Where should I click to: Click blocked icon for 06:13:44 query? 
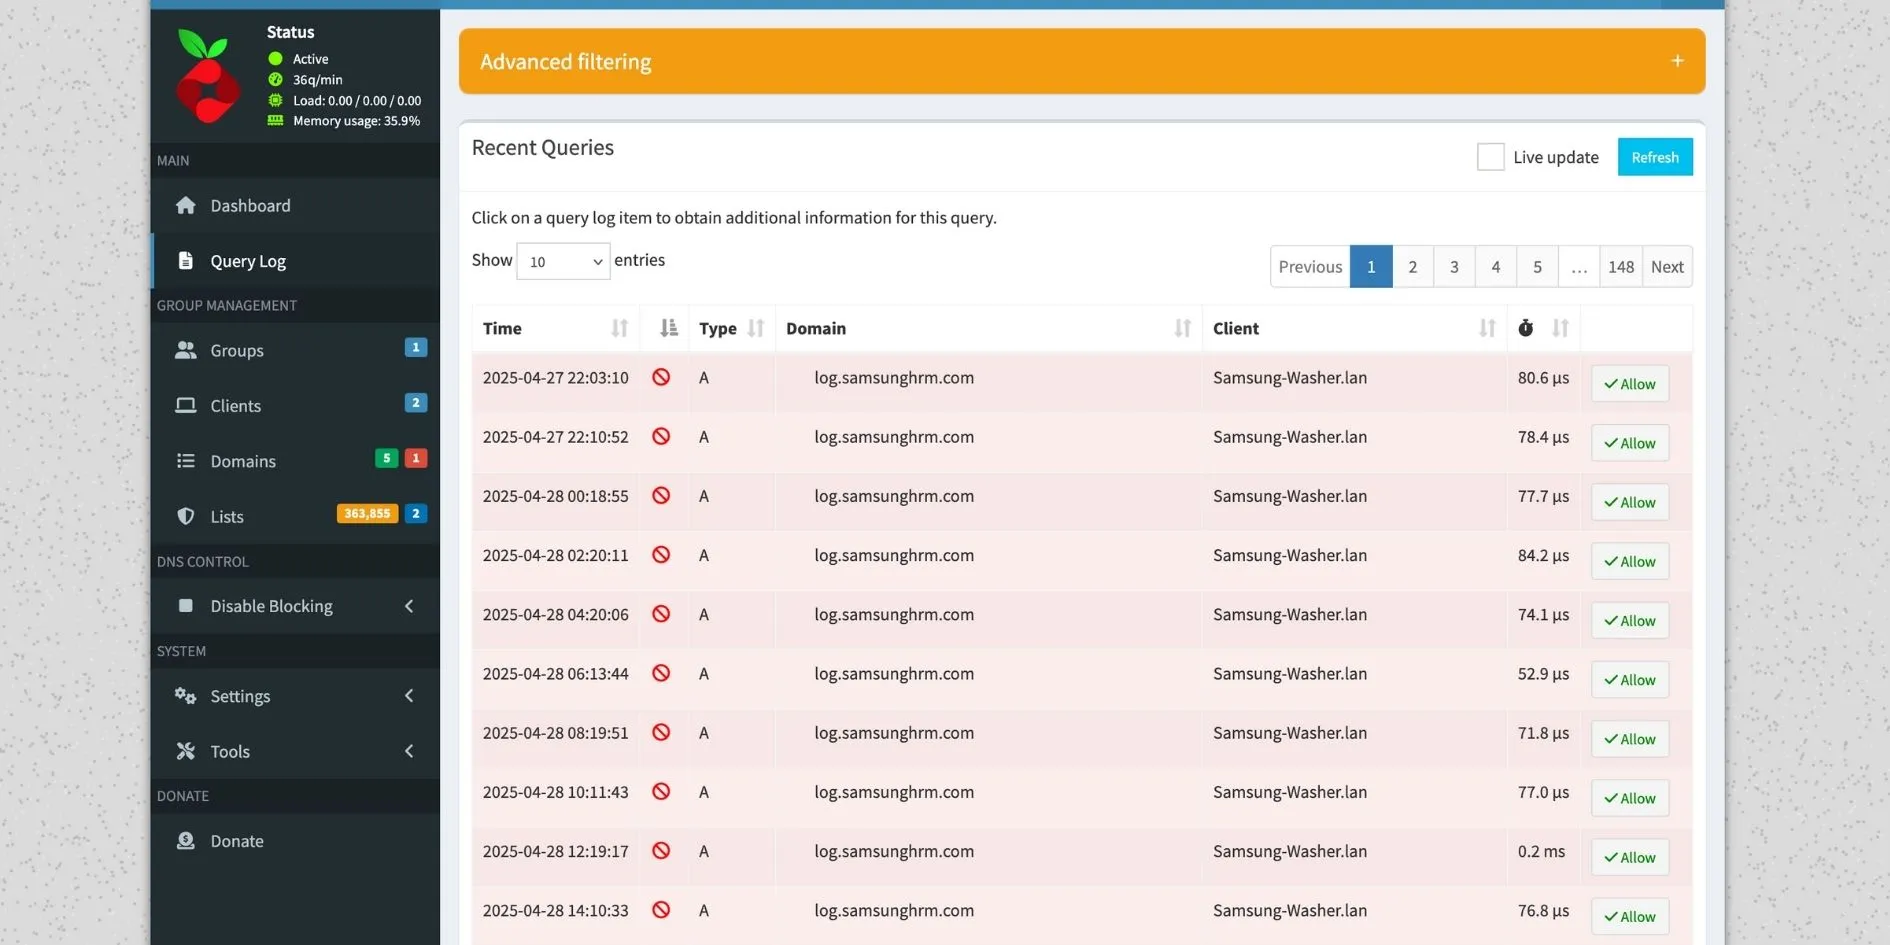click(x=661, y=673)
